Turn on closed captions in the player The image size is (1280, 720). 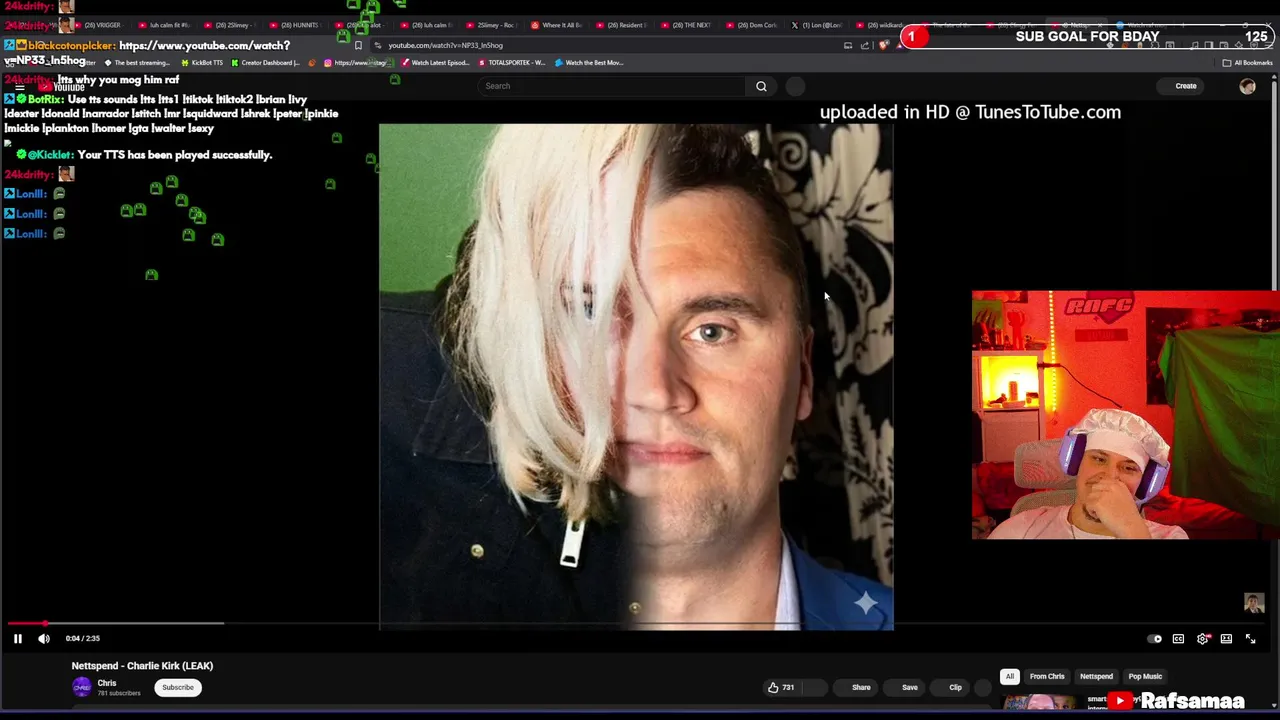tap(1178, 639)
